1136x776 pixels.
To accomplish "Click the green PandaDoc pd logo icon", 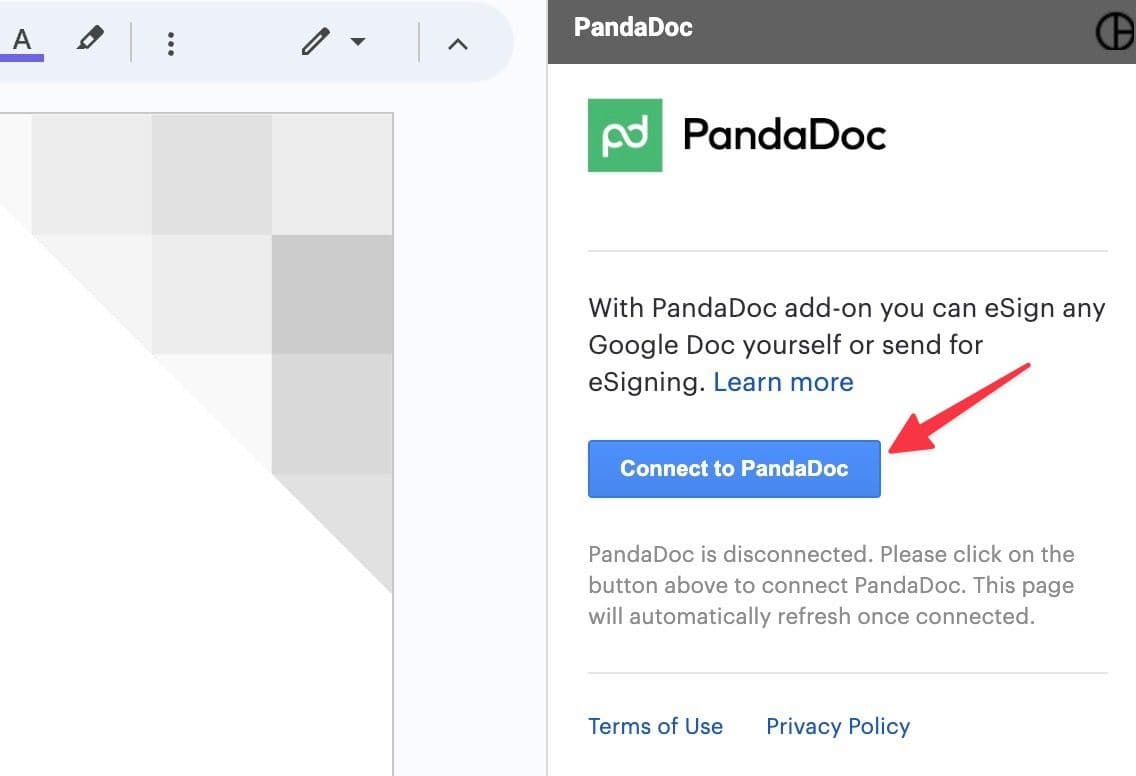I will point(625,135).
